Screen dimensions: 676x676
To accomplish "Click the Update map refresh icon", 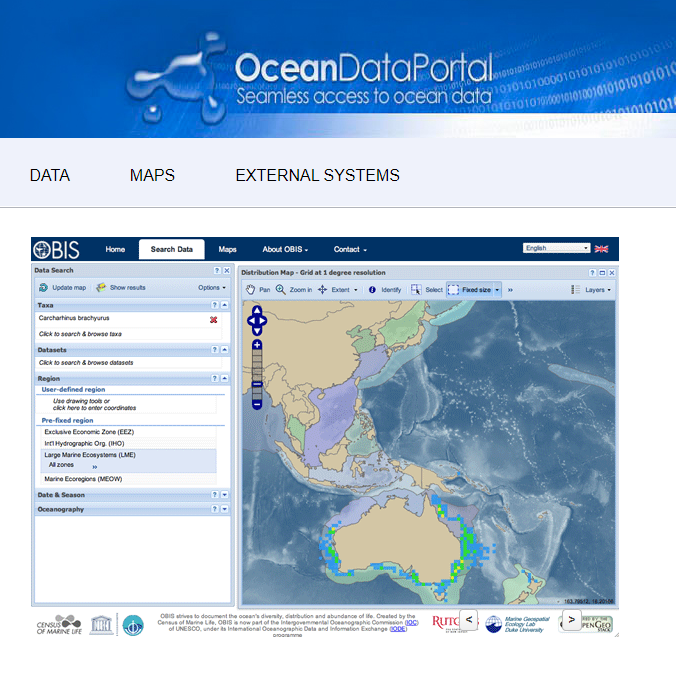I will coord(42,287).
